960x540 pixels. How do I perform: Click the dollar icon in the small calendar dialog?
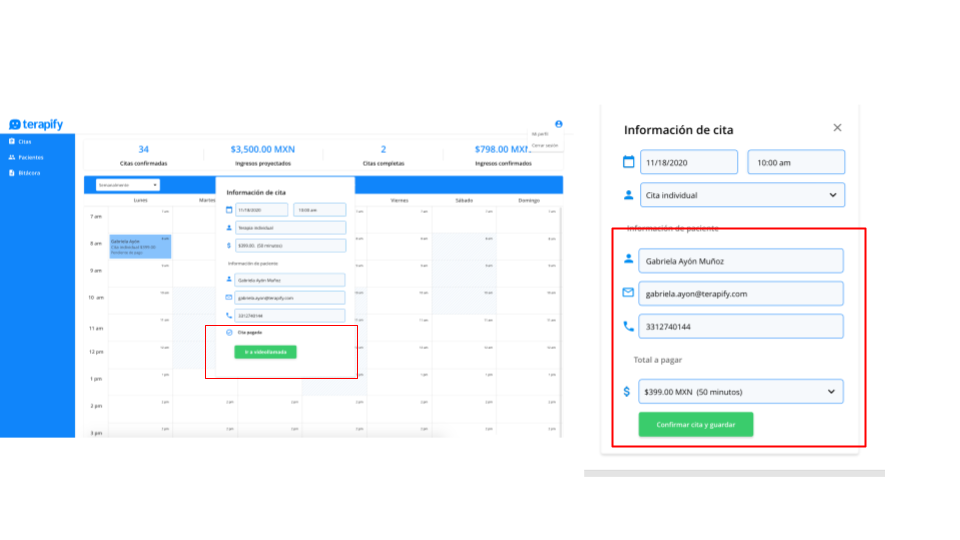(229, 246)
